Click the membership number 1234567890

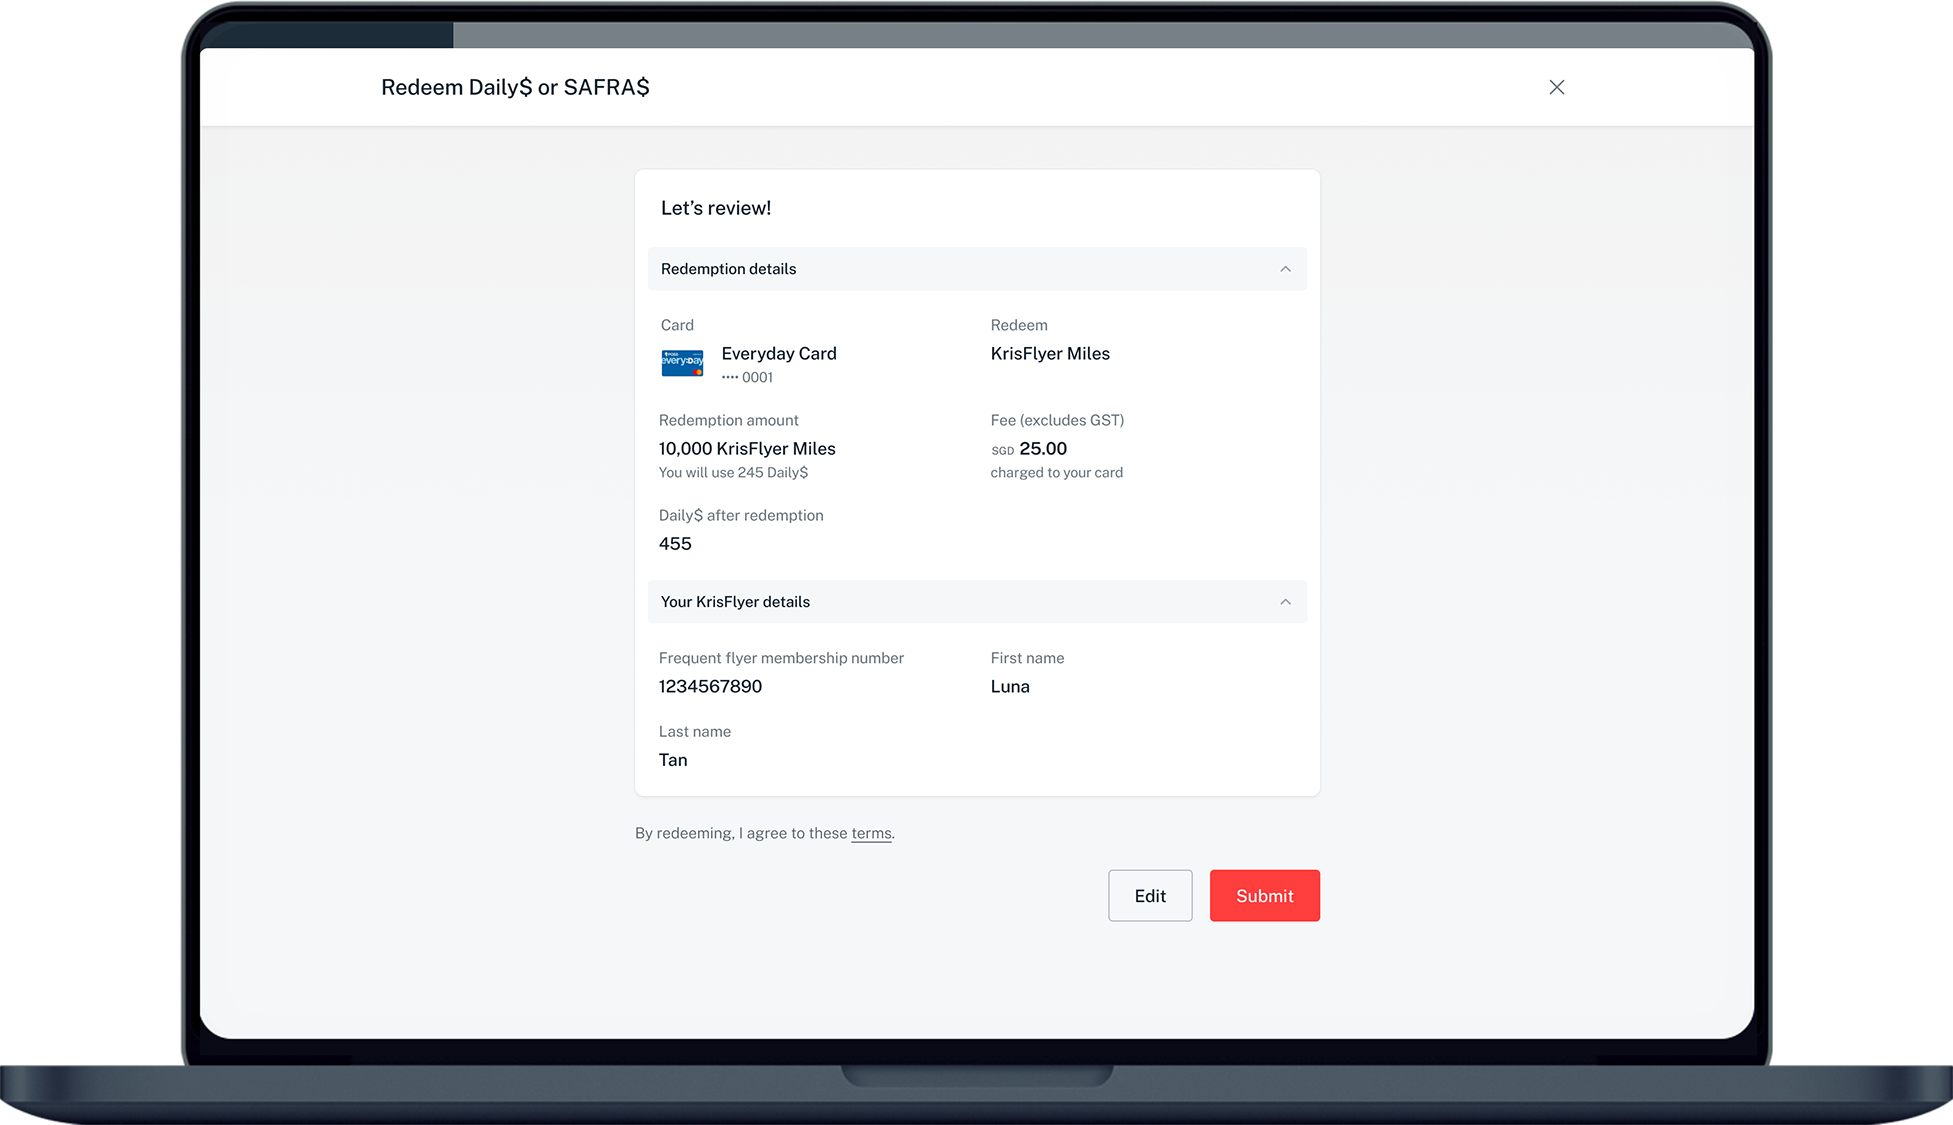pyautogui.click(x=710, y=687)
